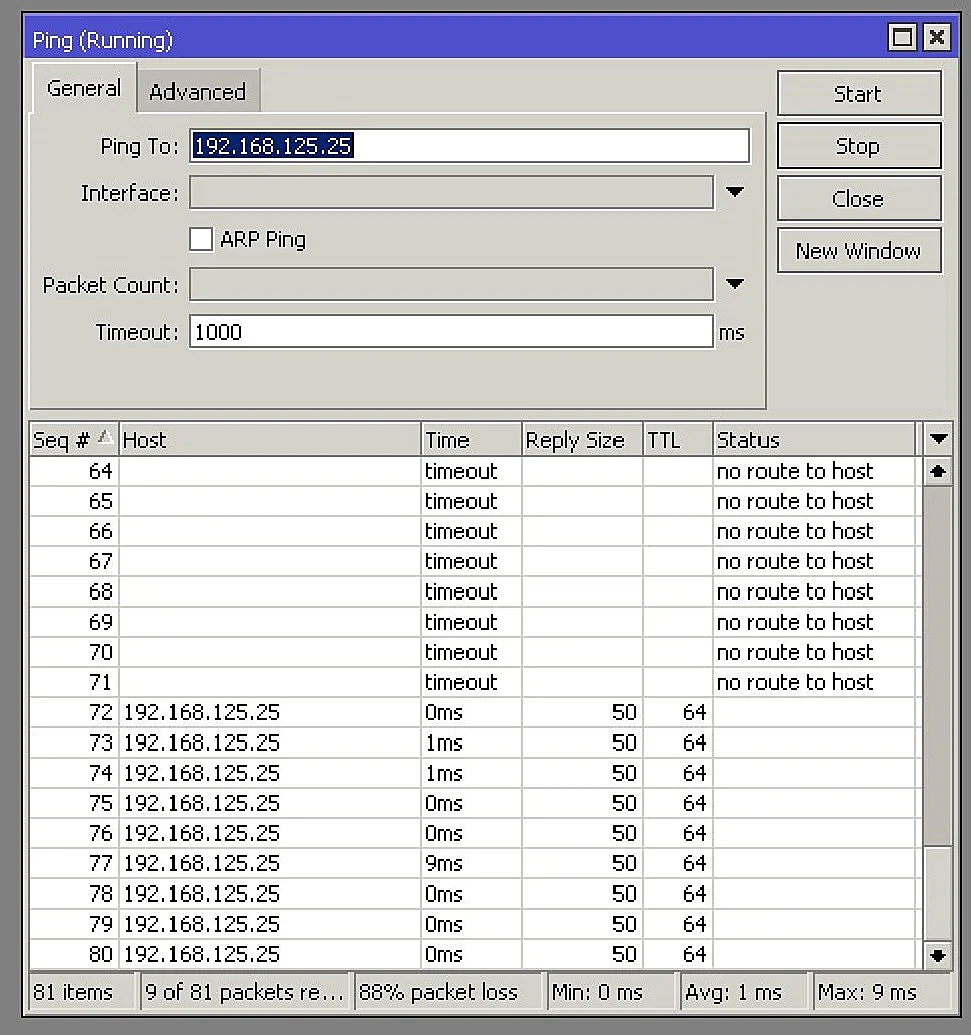971x1035 pixels.
Task: Switch to the Advanced tab
Action: click(197, 92)
